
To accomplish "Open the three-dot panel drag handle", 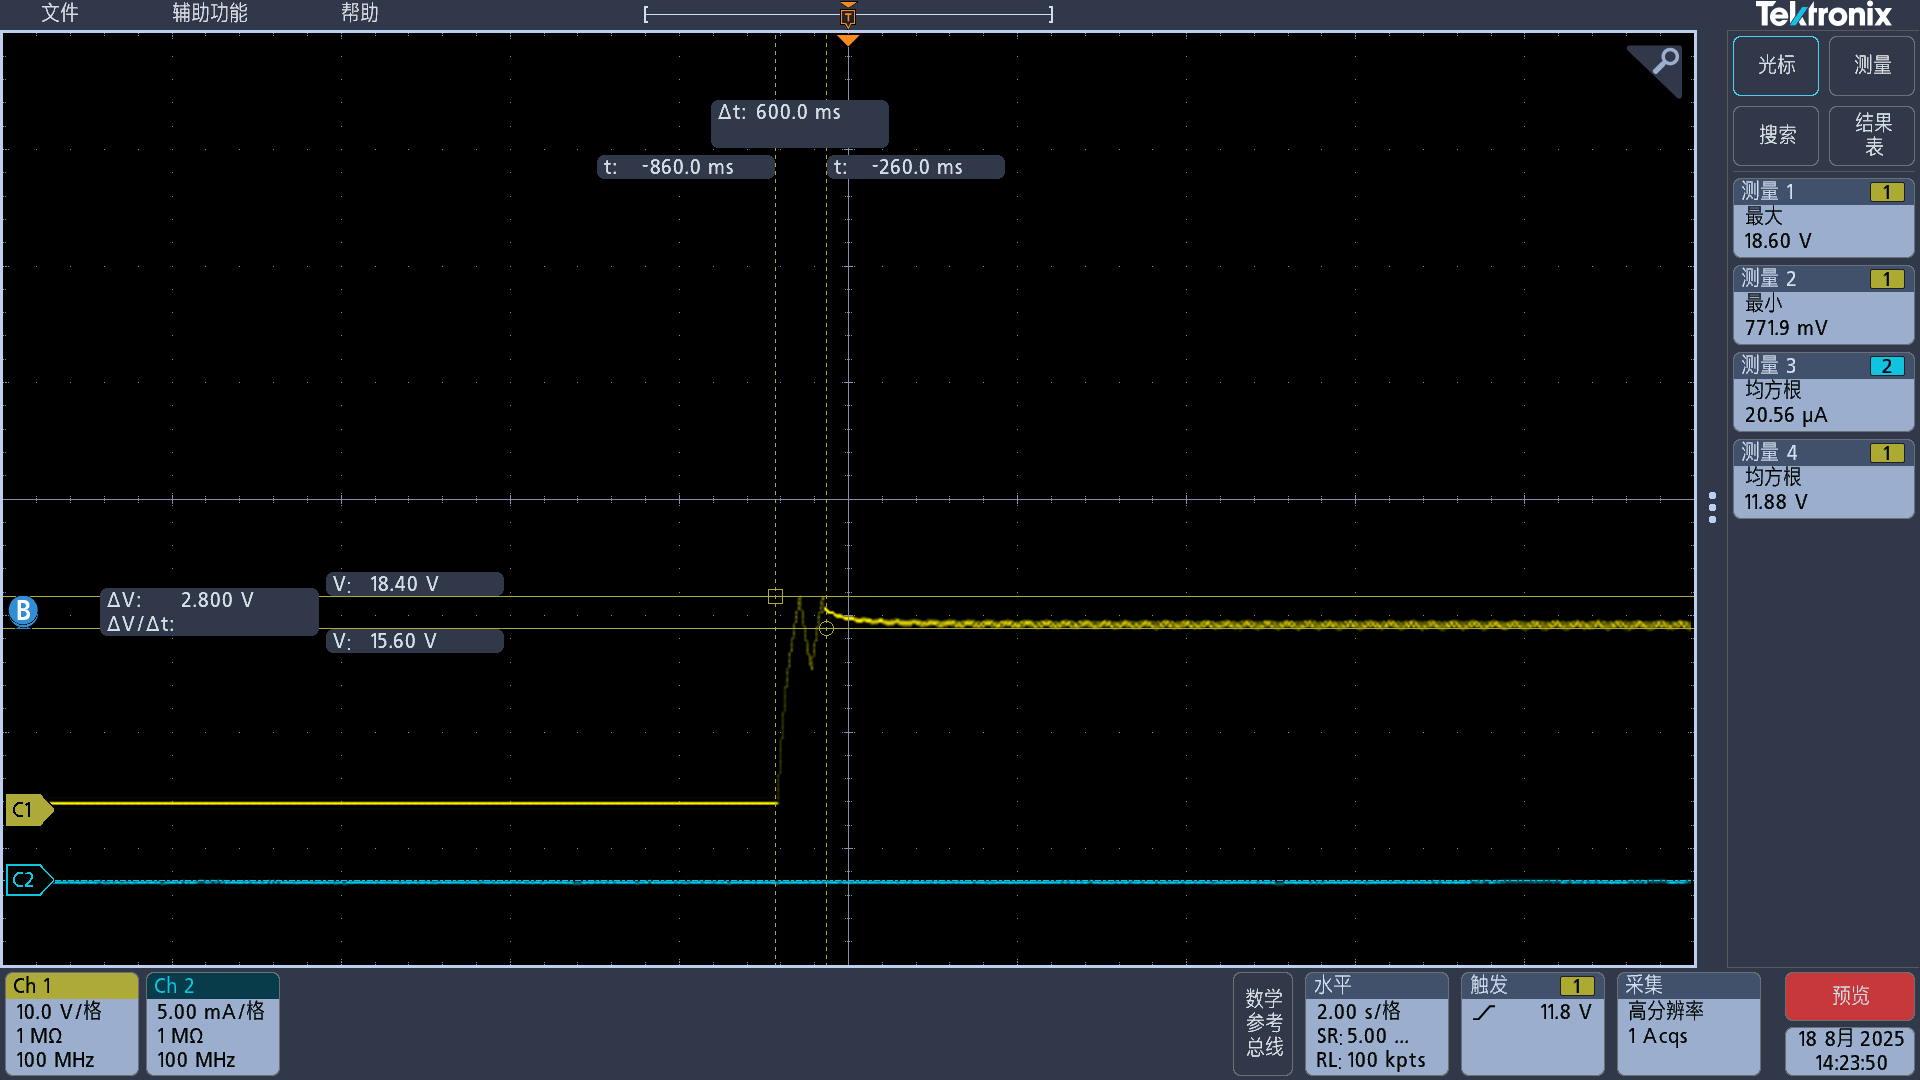I will 1712,507.
